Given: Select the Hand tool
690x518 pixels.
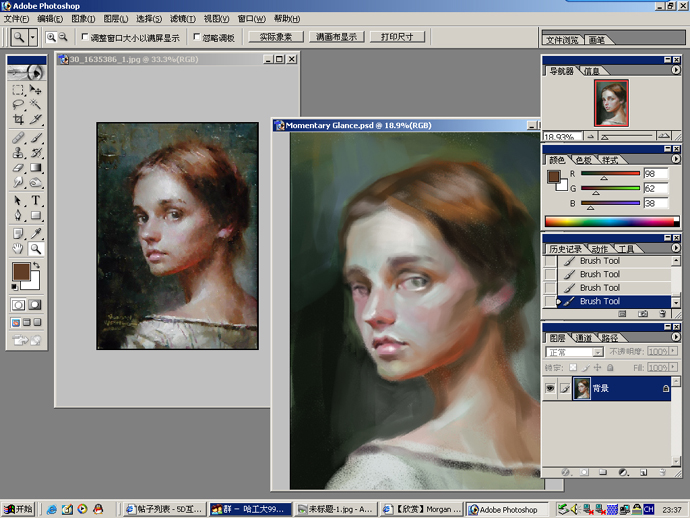Looking at the screenshot, I should (18, 249).
